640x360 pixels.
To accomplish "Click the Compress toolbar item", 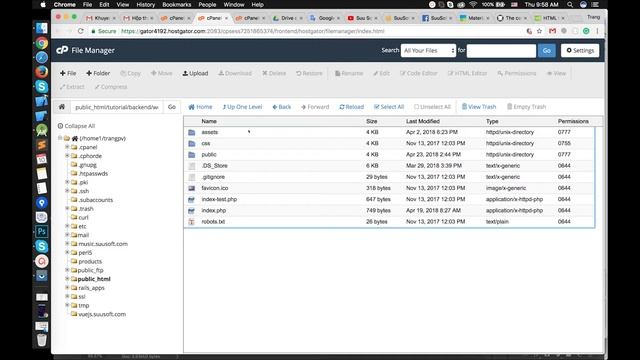I will (111, 87).
